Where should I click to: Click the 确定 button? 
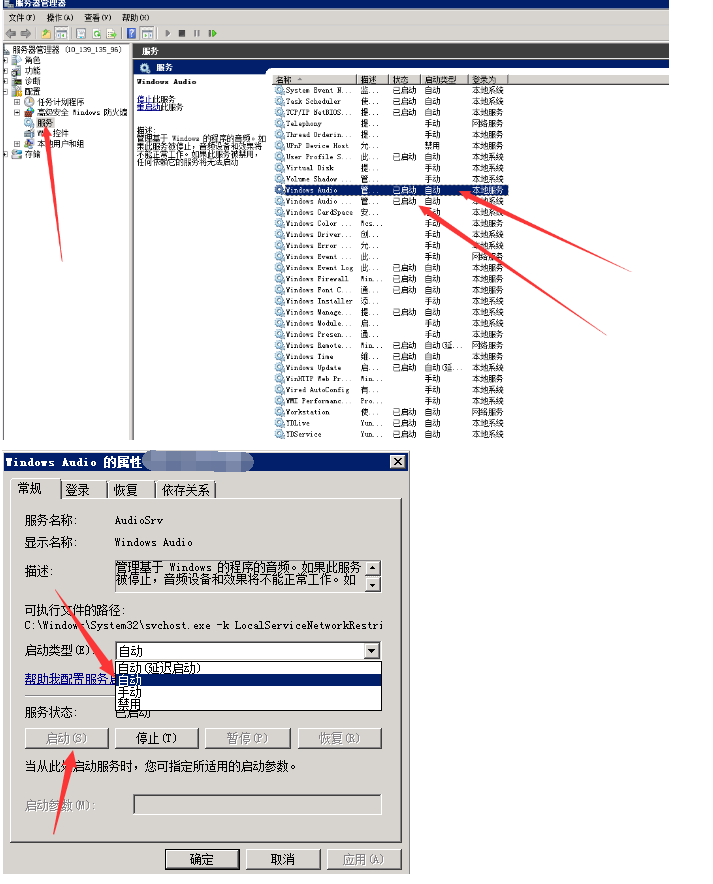point(201,859)
